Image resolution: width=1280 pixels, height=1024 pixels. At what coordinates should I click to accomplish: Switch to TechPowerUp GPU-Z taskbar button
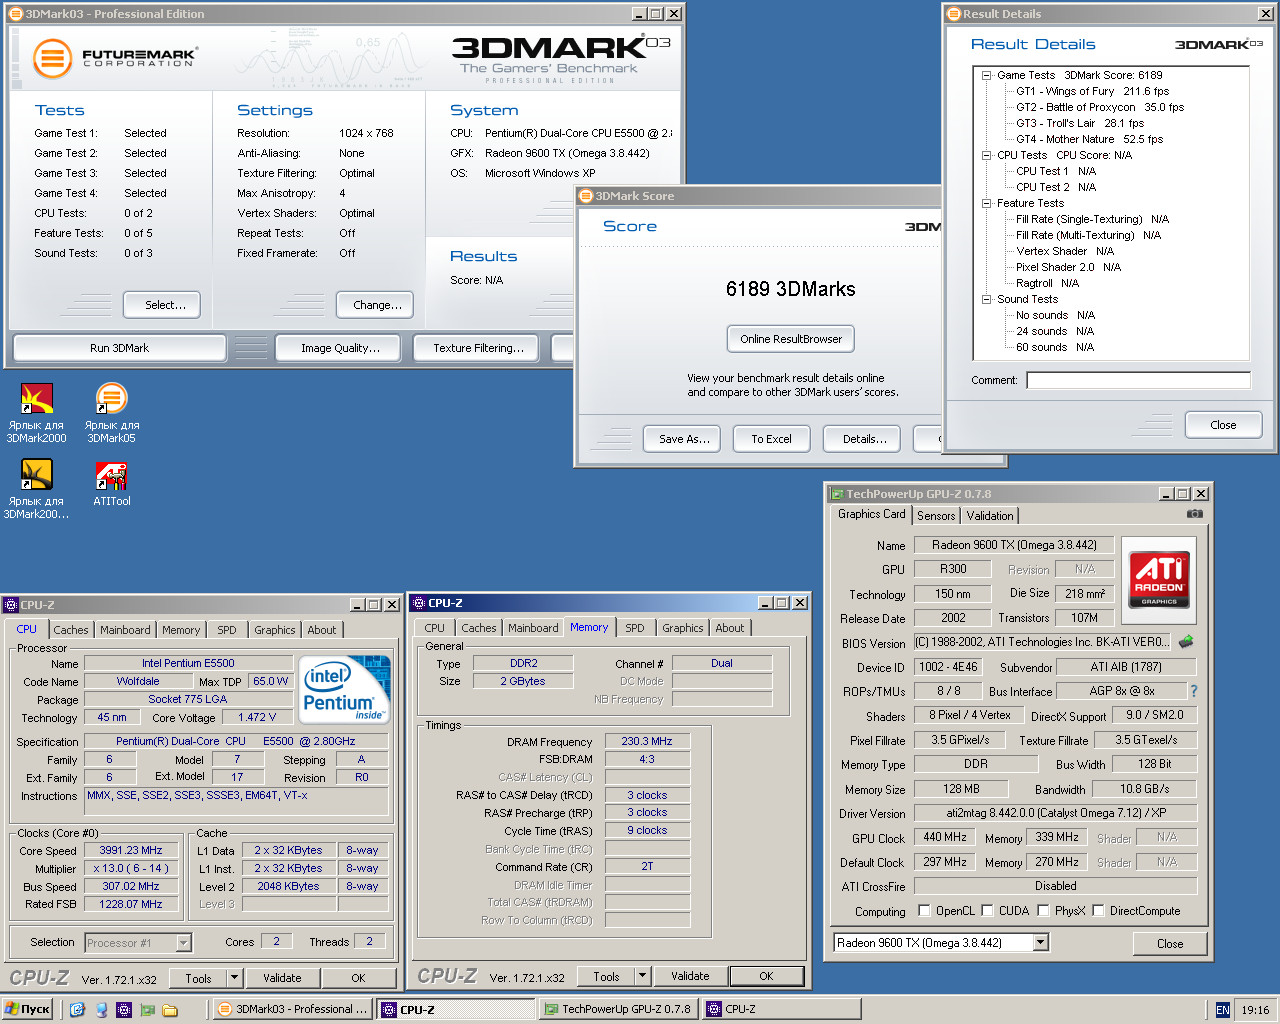[617, 1009]
